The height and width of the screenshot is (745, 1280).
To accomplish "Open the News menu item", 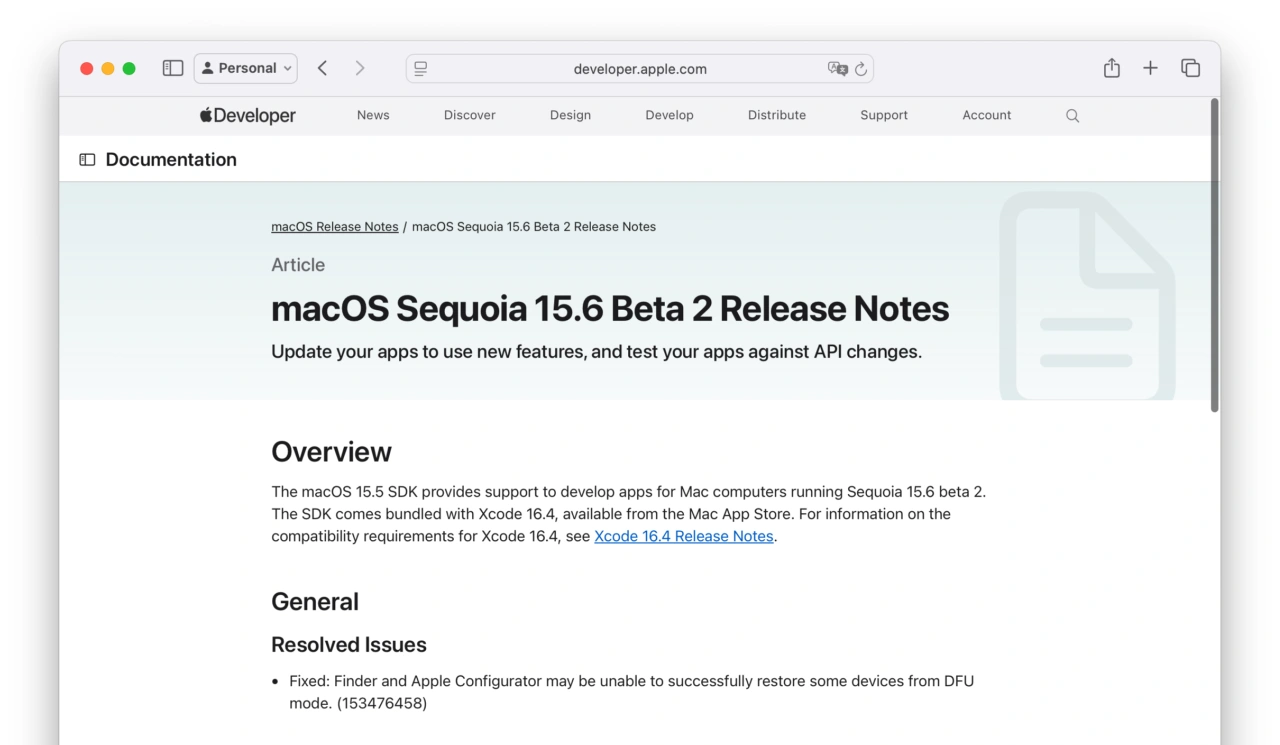I will coord(373,115).
